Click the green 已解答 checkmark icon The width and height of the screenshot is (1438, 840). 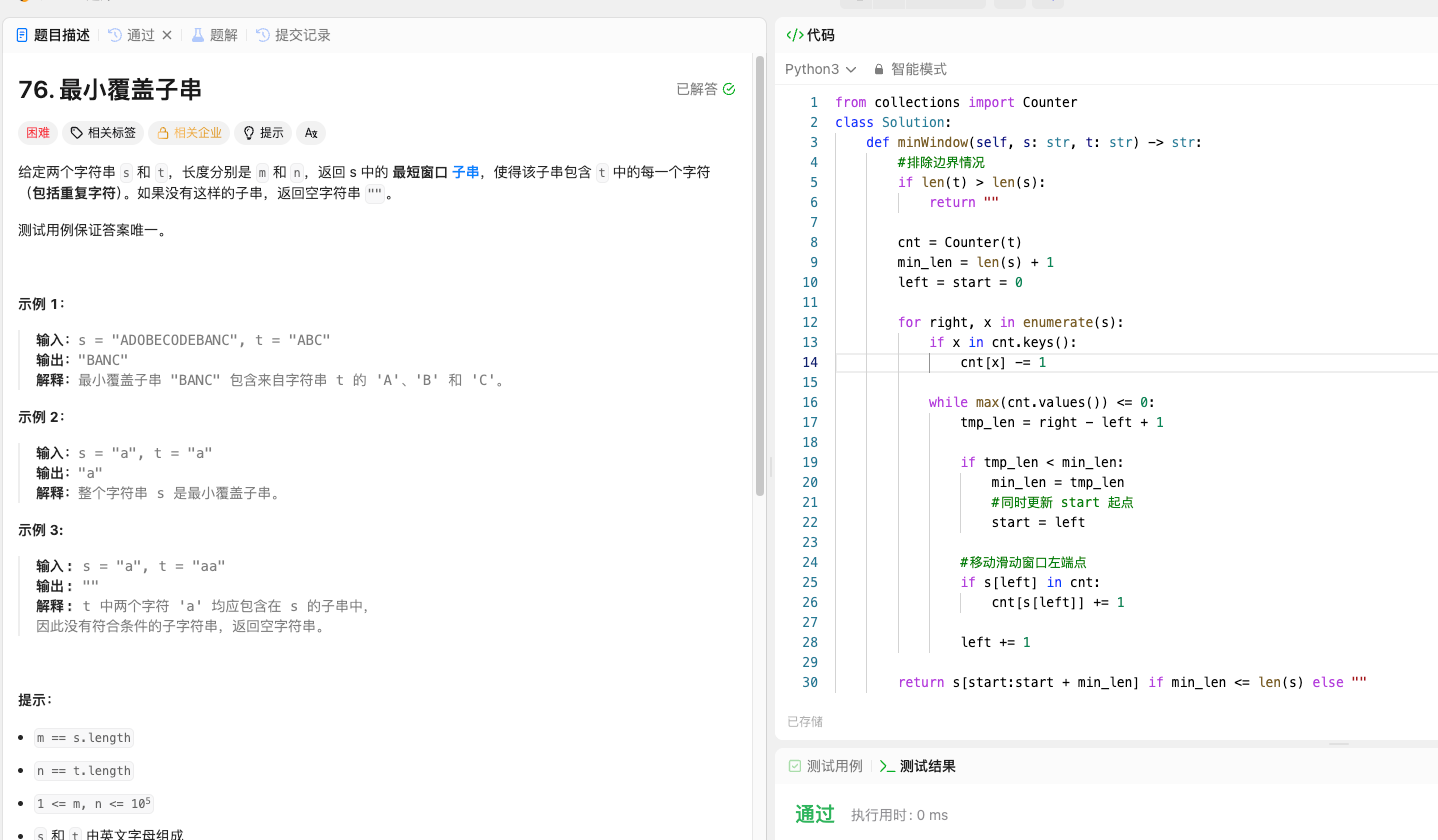coord(729,89)
